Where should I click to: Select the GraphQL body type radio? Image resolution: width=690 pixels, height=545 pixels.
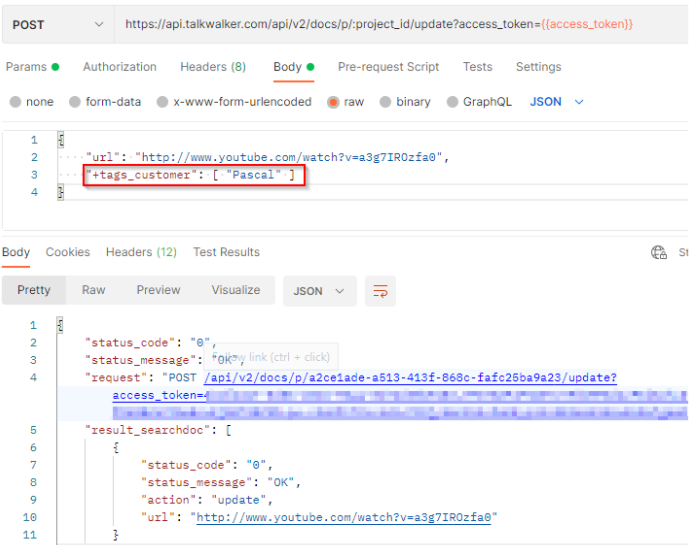452,102
